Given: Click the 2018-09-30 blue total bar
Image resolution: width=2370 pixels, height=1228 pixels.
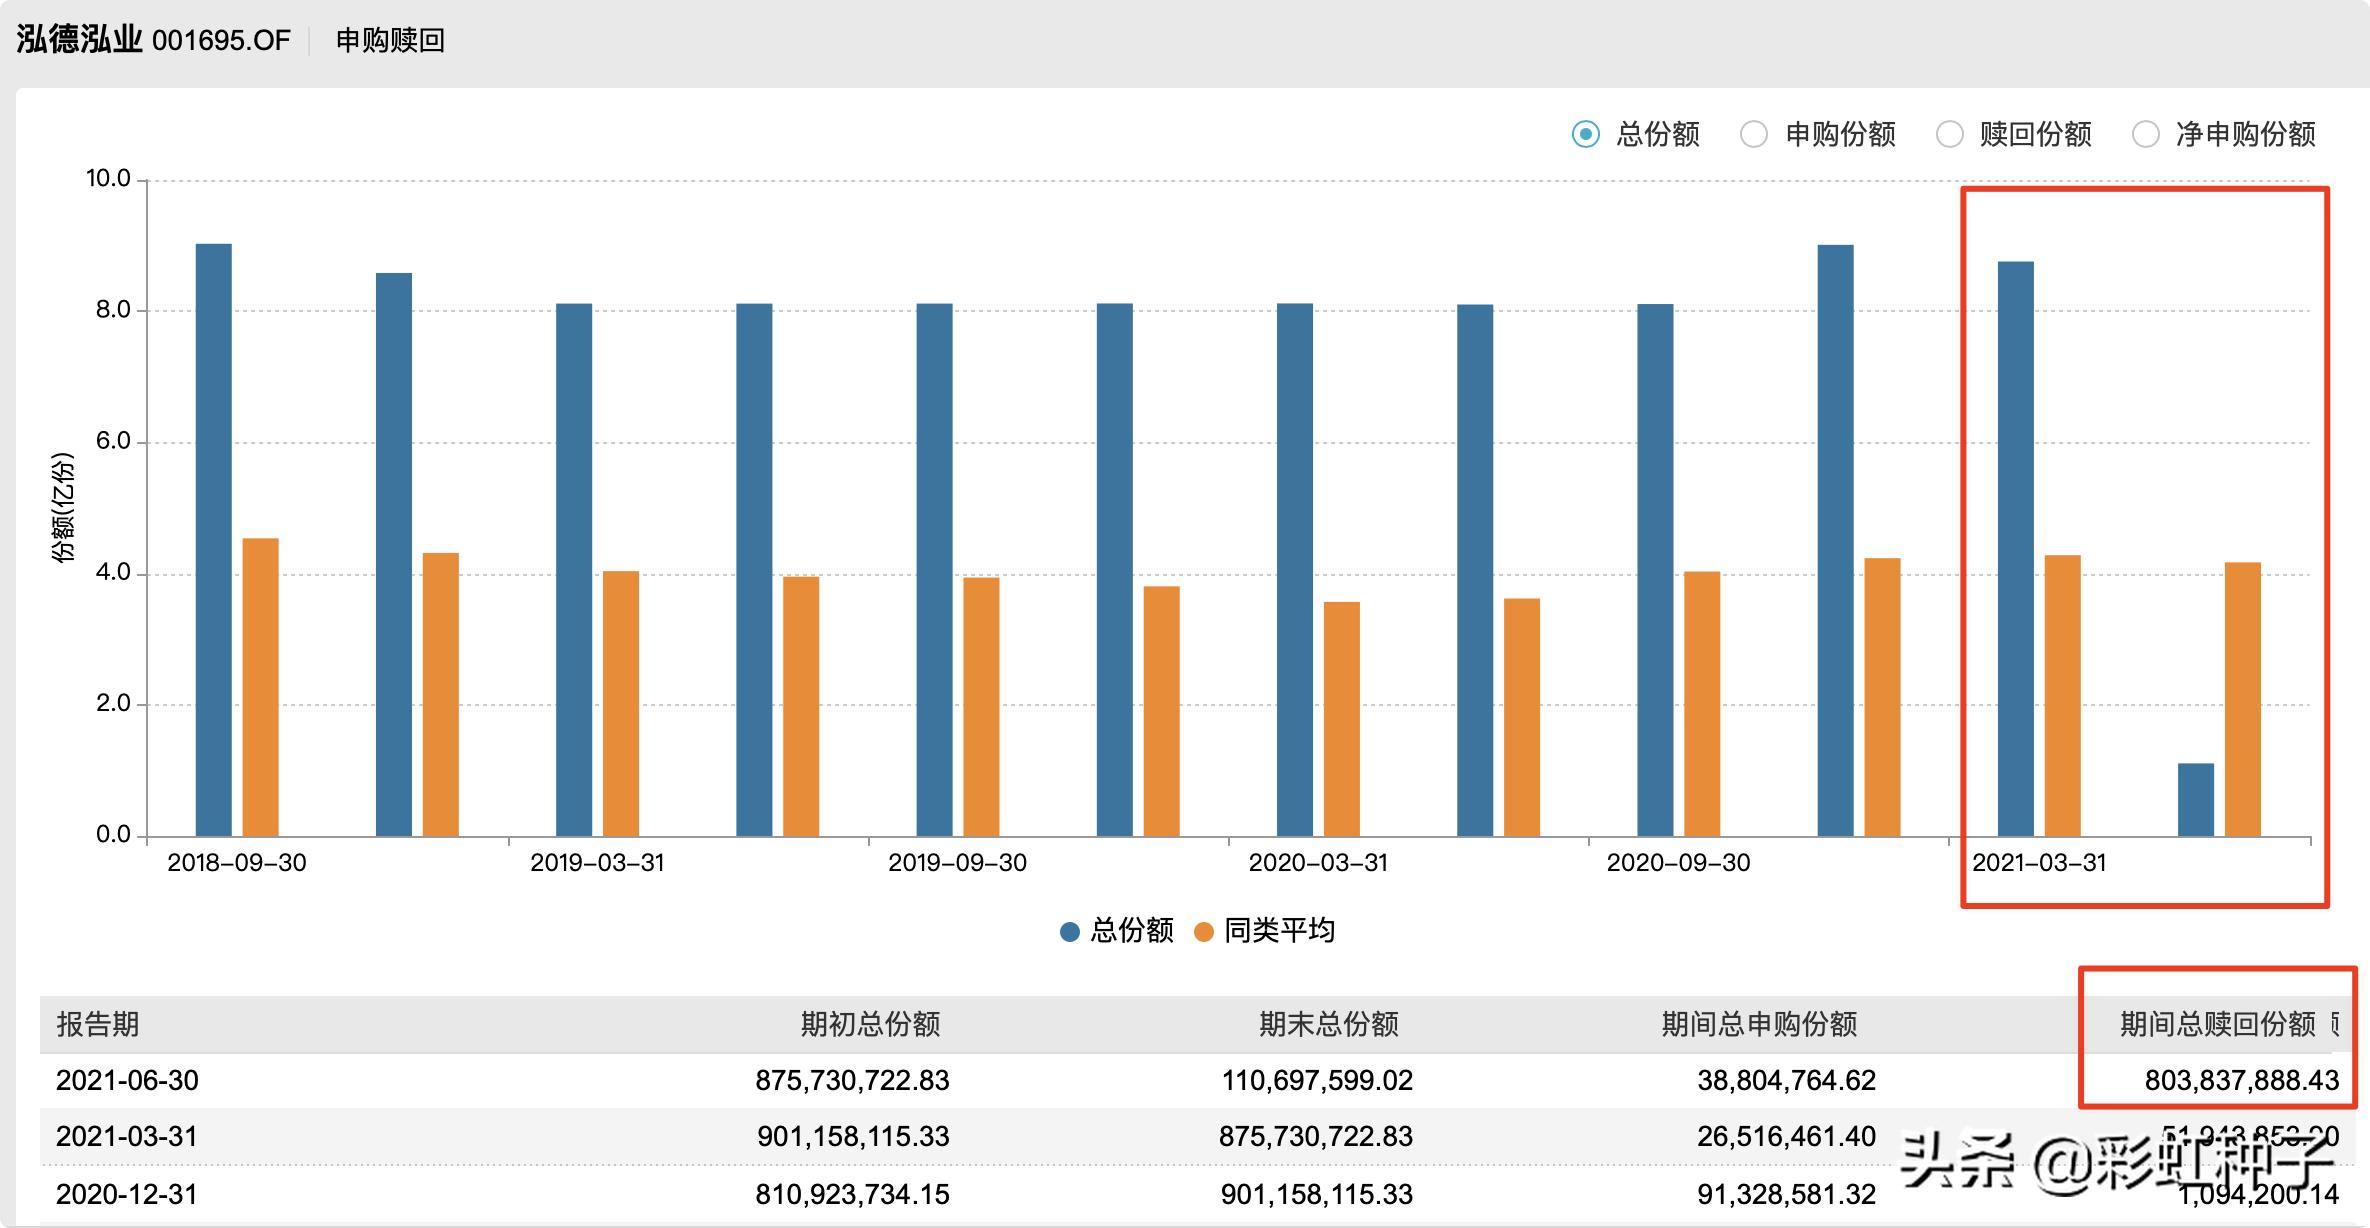Looking at the screenshot, I should 213,540.
